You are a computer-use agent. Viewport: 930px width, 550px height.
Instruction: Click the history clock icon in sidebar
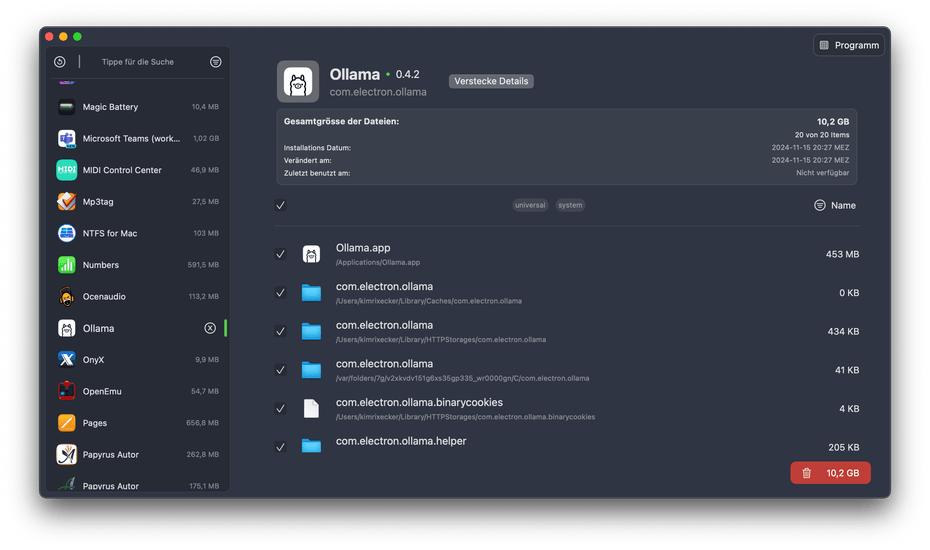(x=61, y=62)
